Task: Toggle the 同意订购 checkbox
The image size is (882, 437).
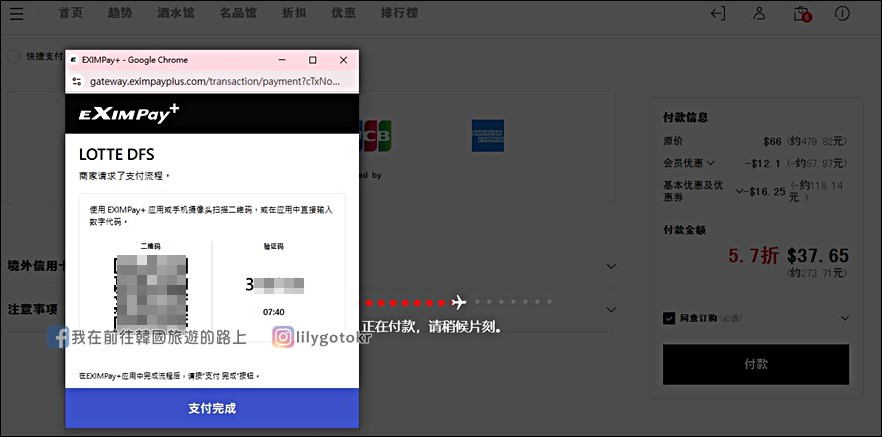Action: (x=669, y=318)
